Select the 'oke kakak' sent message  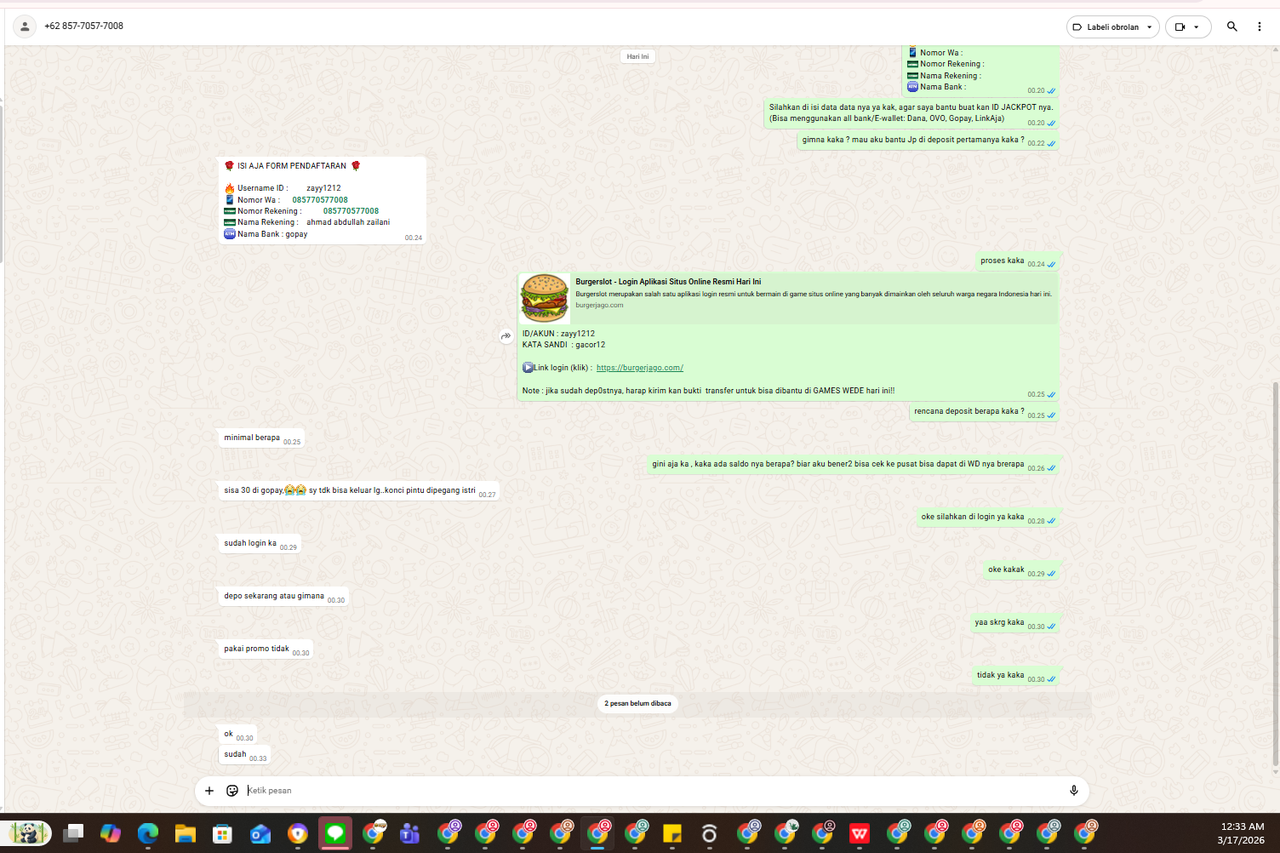click(x=1021, y=571)
